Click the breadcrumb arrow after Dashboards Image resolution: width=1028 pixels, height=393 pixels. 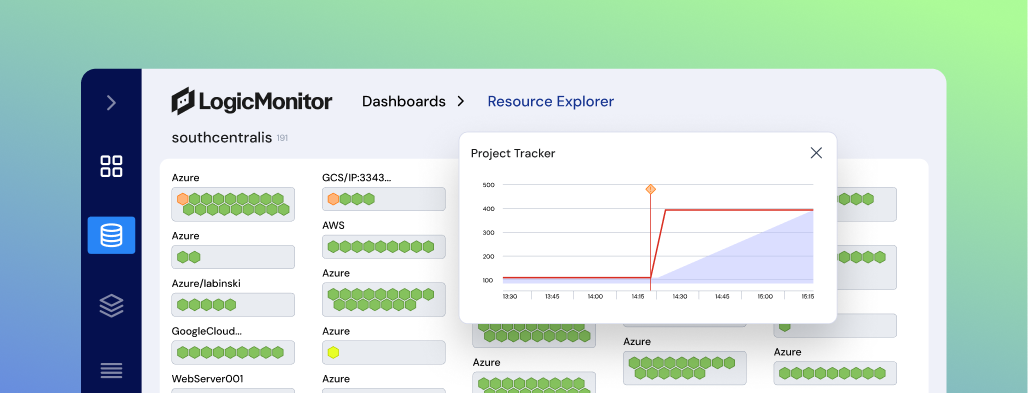[x=461, y=102]
